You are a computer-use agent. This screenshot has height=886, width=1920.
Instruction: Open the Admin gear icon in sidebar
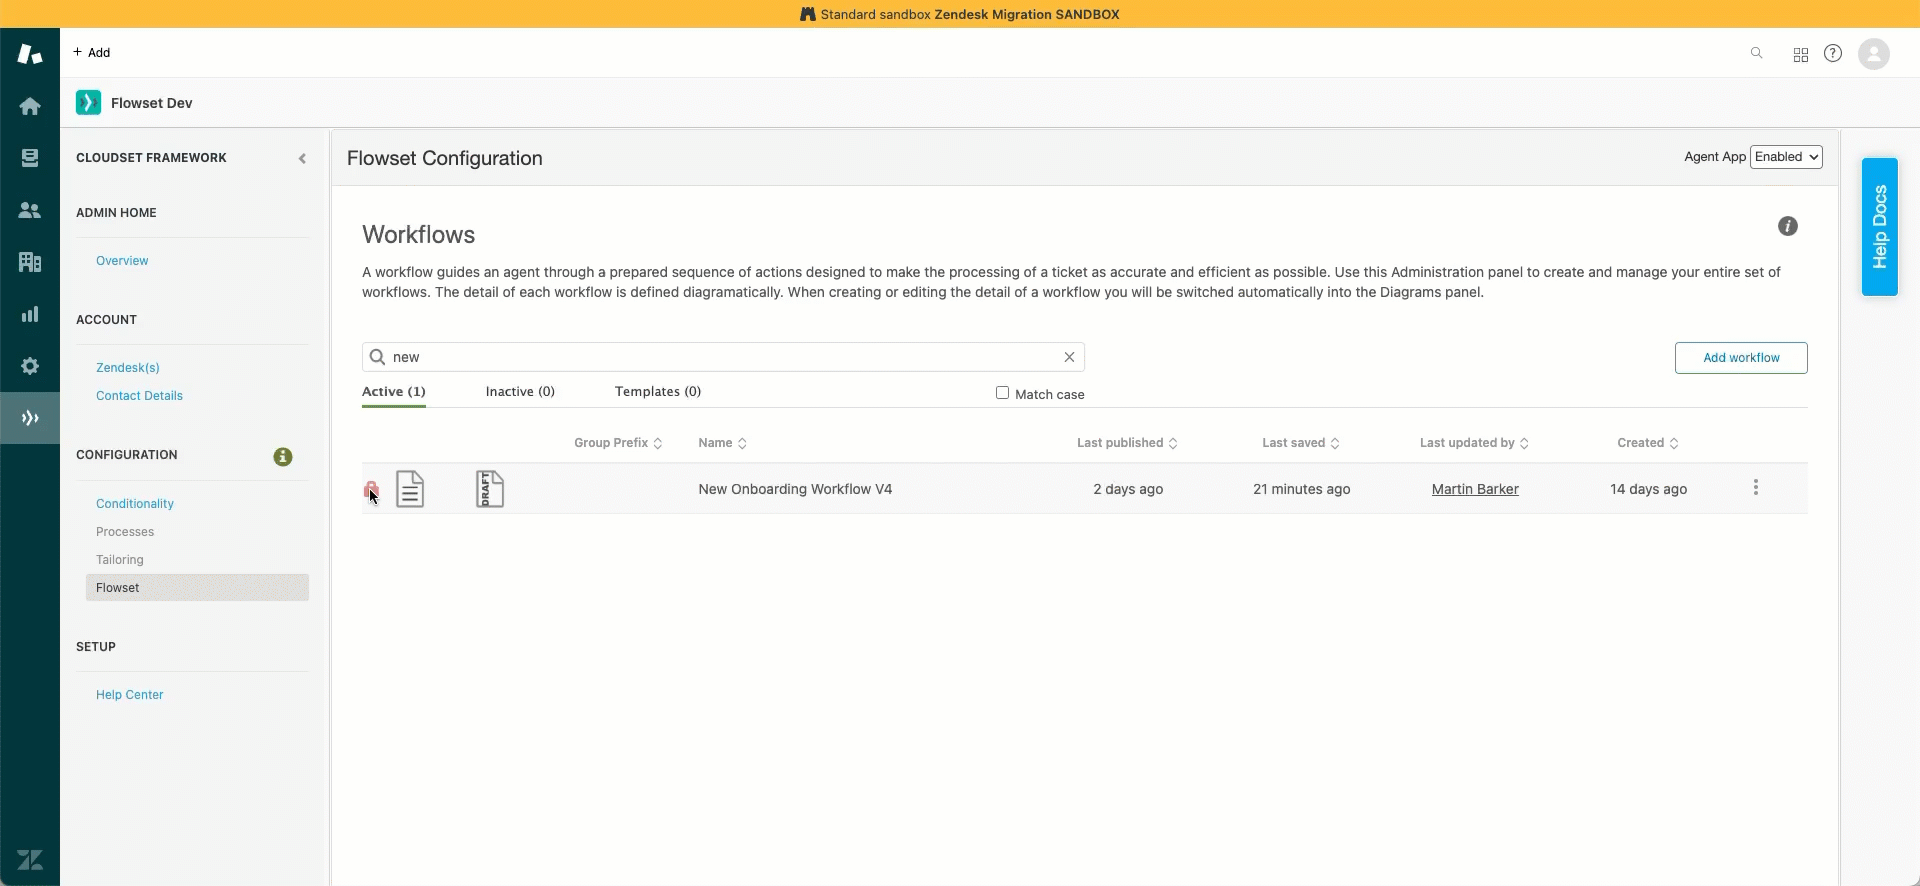point(30,366)
